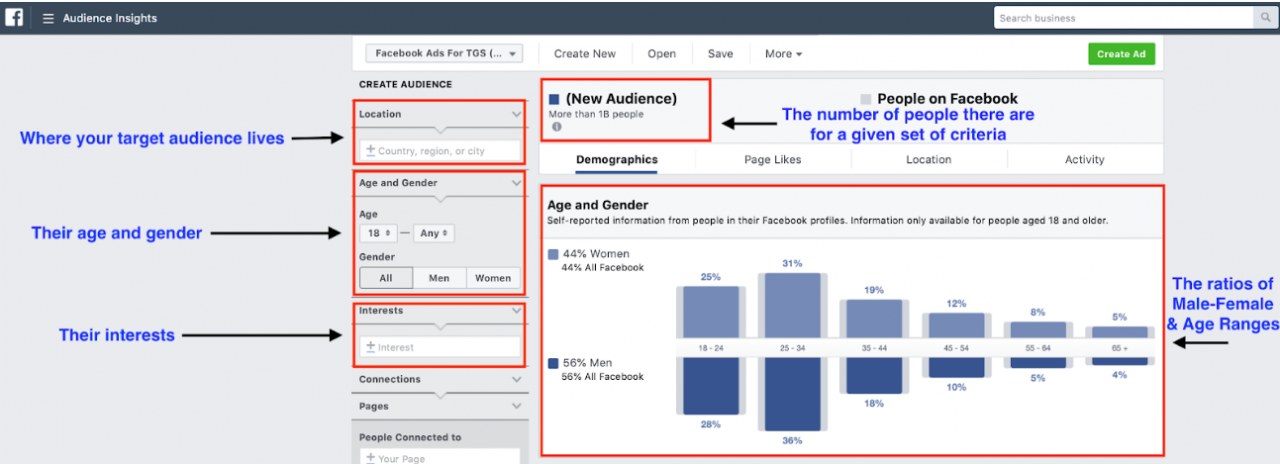This screenshot has height=464, width=1280.
Task: Open the hamburger menu beside Audience Insights
Action: pos(48,18)
